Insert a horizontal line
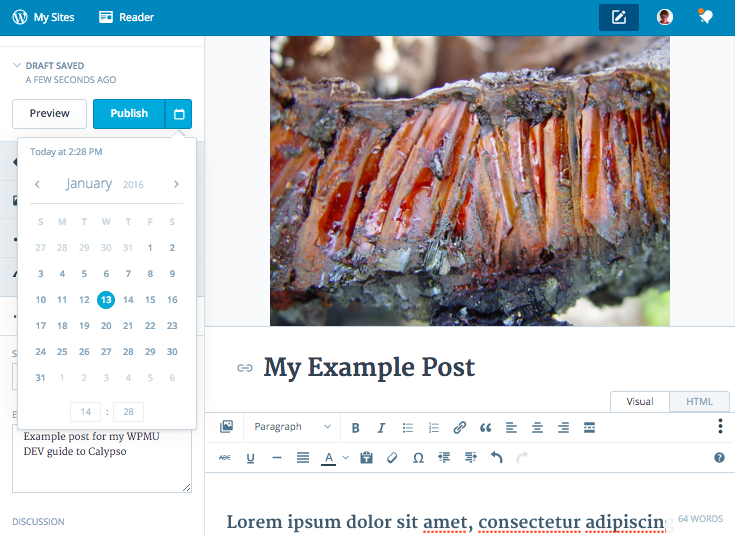 277,458
